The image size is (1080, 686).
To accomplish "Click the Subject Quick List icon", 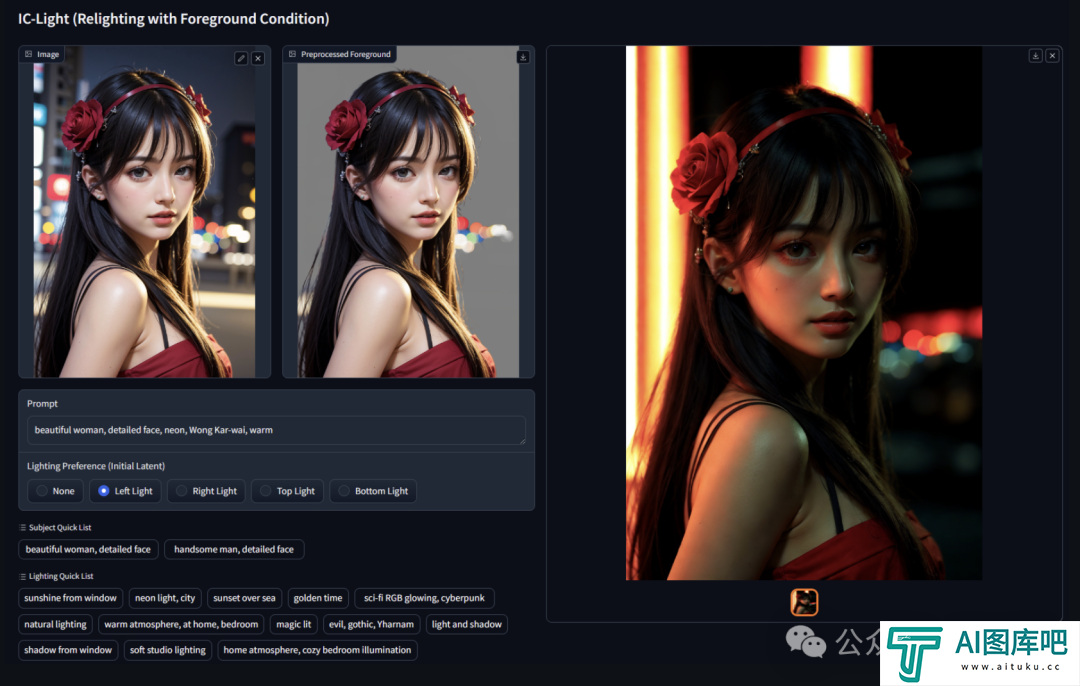I will point(23,528).
